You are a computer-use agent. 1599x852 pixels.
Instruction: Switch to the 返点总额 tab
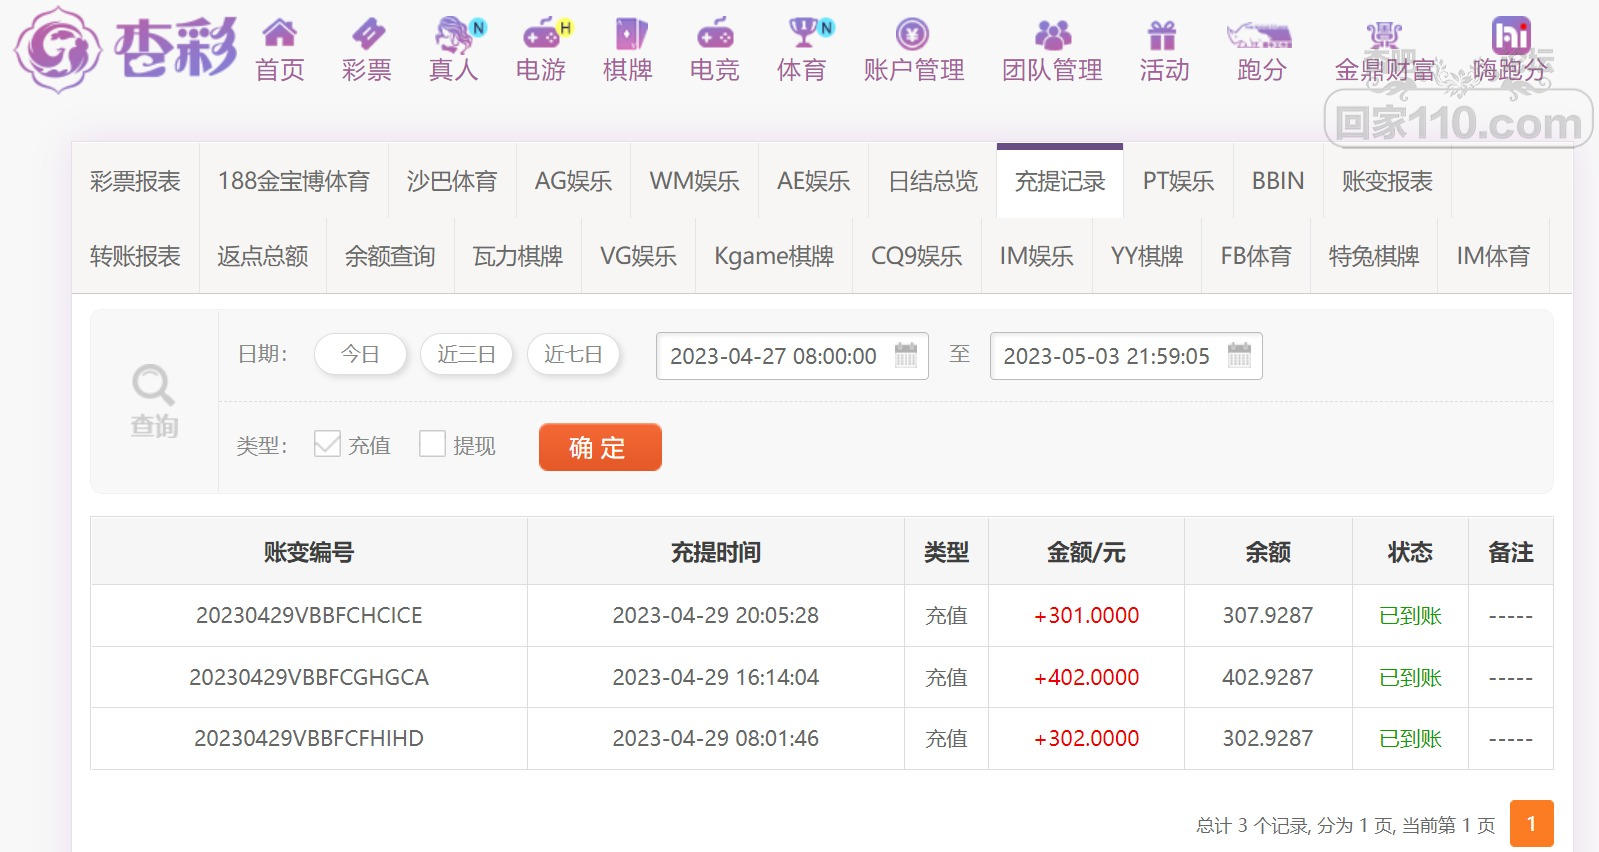point(263,256)
